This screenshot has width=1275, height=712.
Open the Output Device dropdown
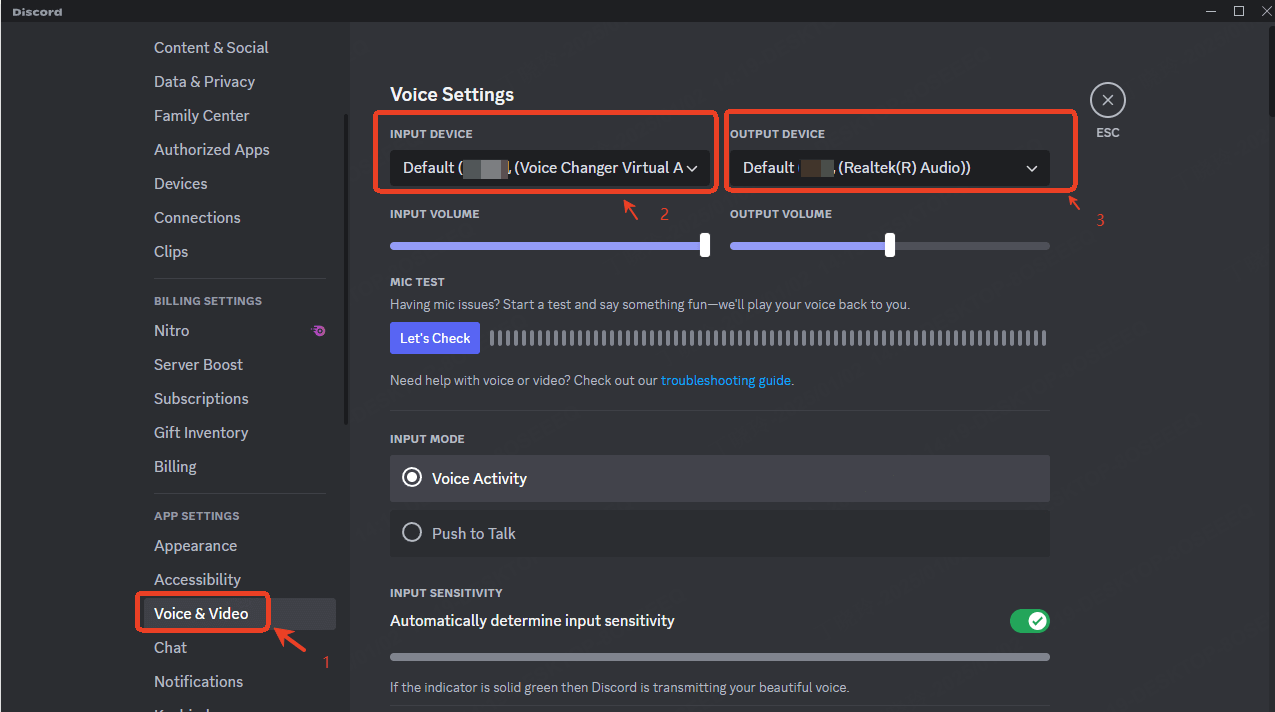tap(898, 167)
